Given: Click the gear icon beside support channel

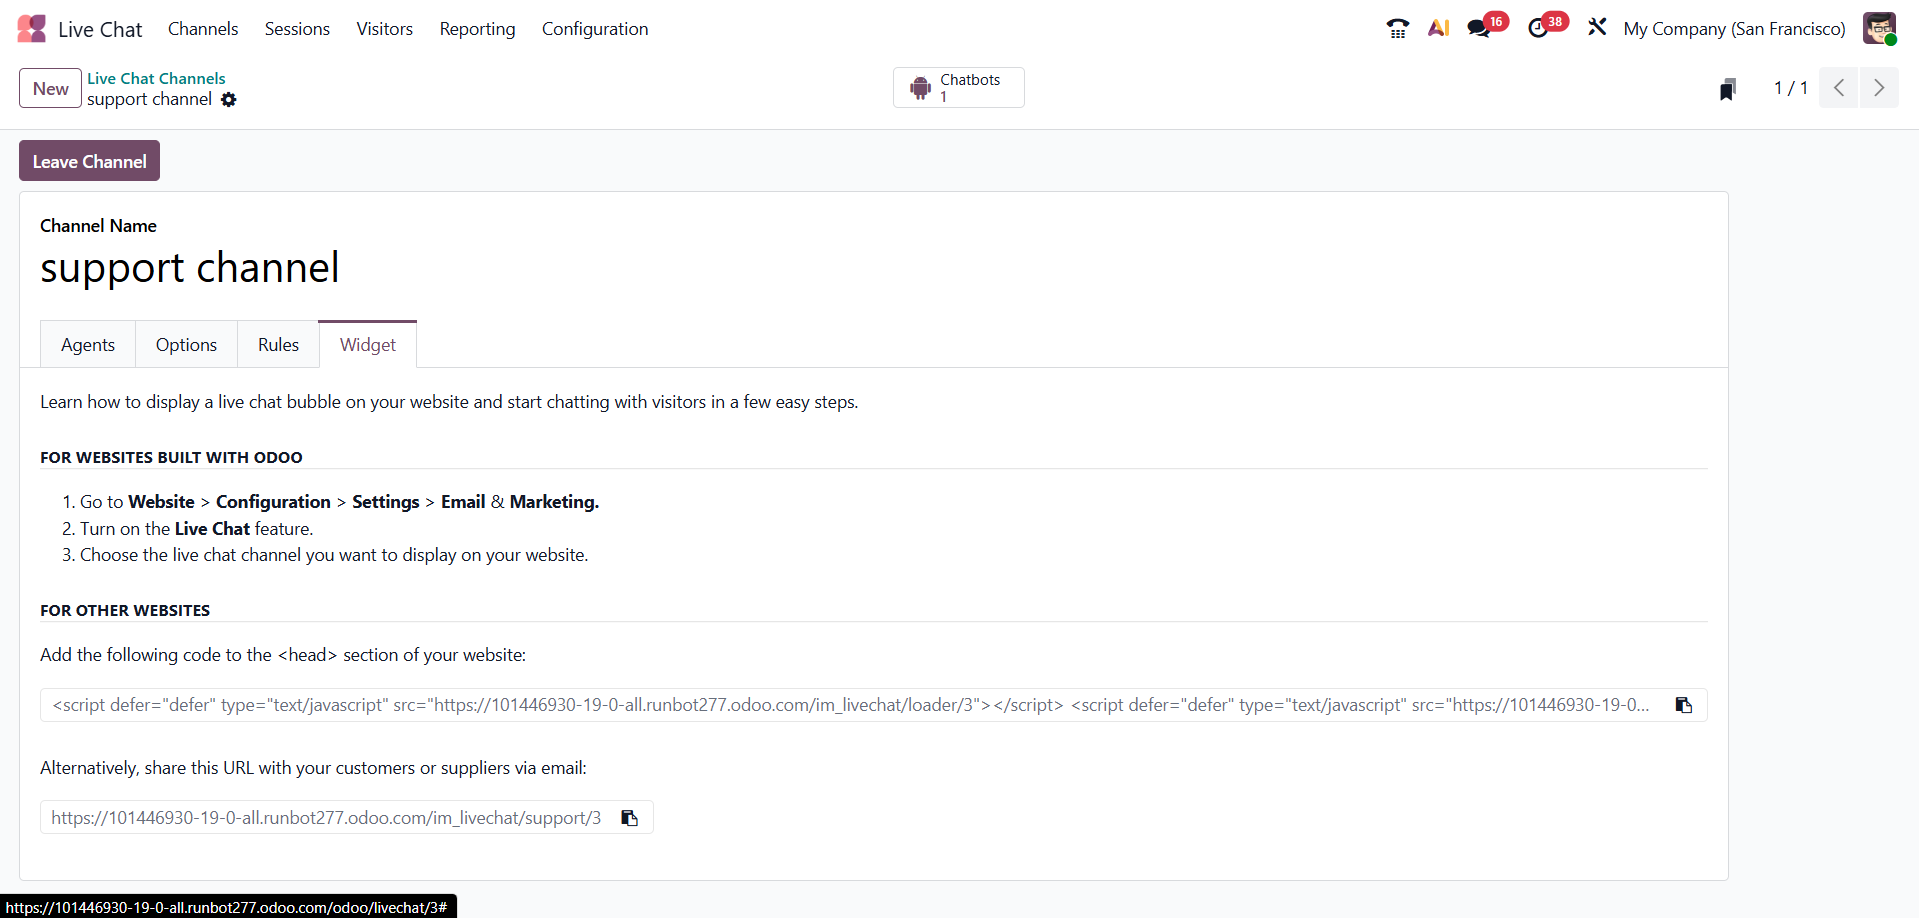Looking at the screenshot, I should point(229,100).
